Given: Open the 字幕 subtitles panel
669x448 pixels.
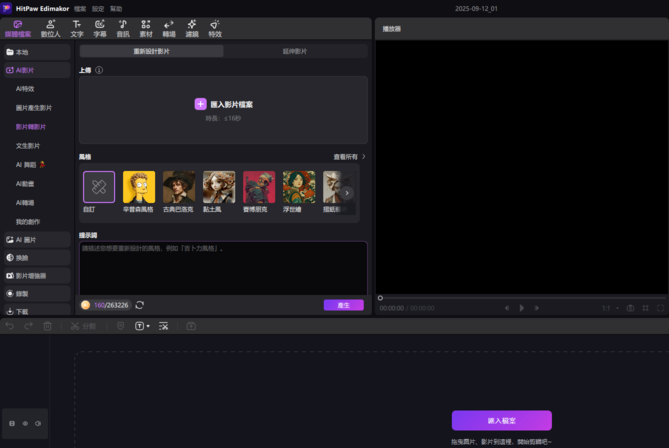Looking at the screenshot, I should pyautogui.click(x=100, y=28).
